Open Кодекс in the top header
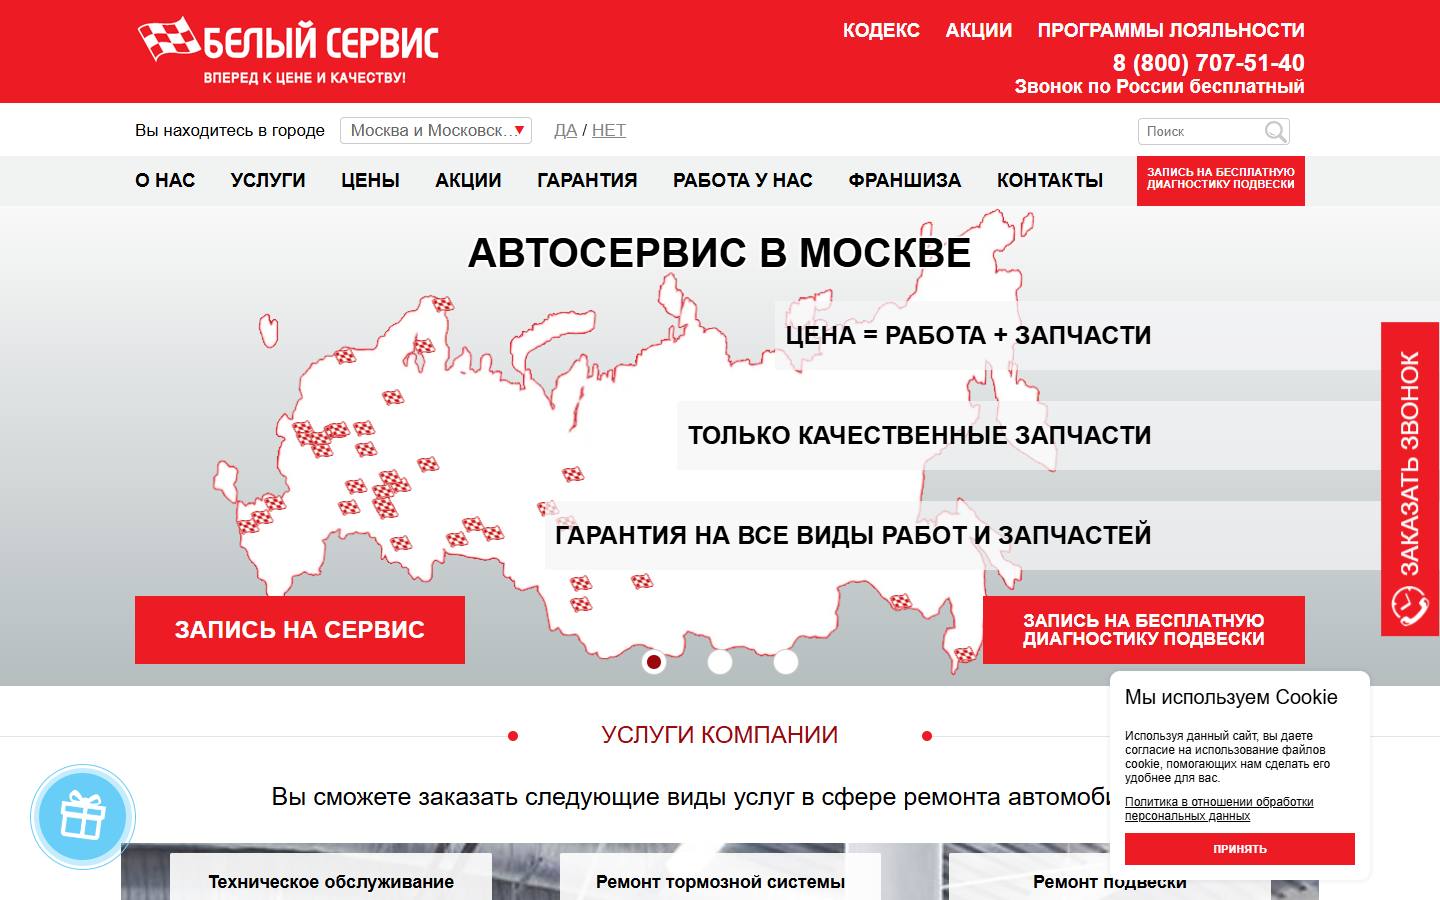This screenshot has width=1440, height=900. tap(881, 30)
